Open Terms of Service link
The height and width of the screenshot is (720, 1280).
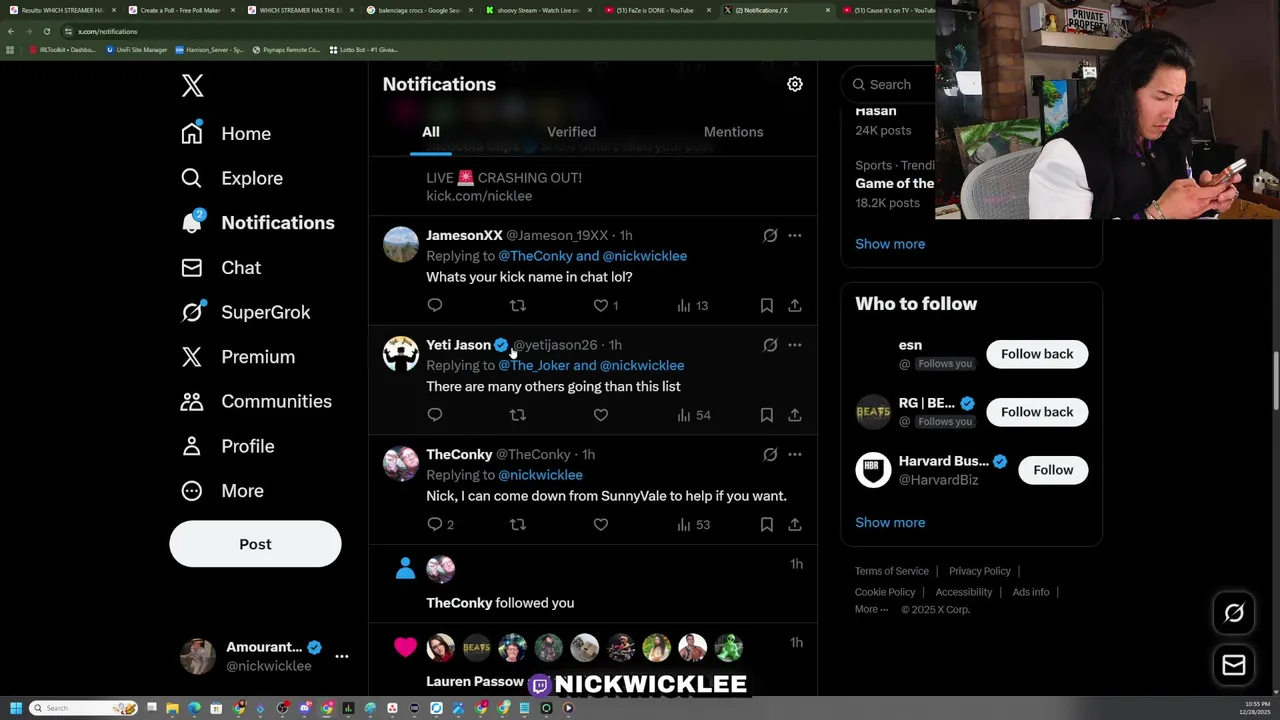[892, 571]
